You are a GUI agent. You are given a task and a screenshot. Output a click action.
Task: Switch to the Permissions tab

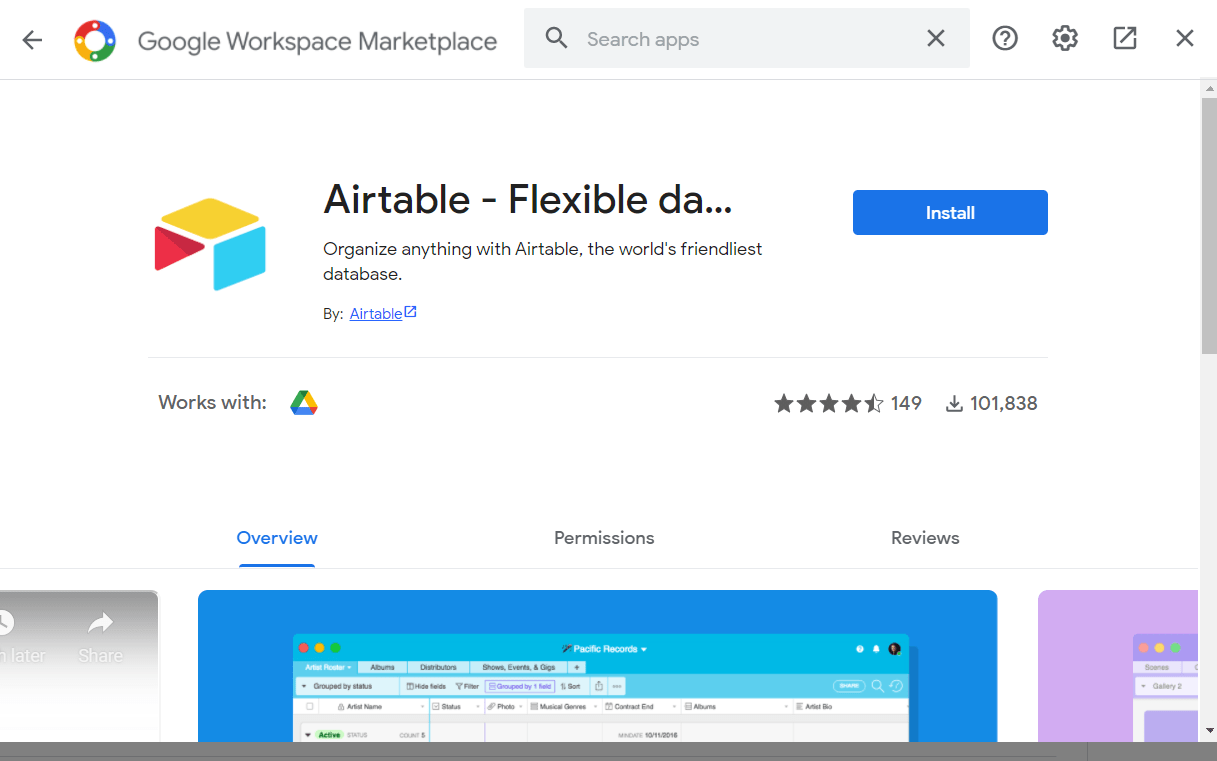tap(604, 538)
